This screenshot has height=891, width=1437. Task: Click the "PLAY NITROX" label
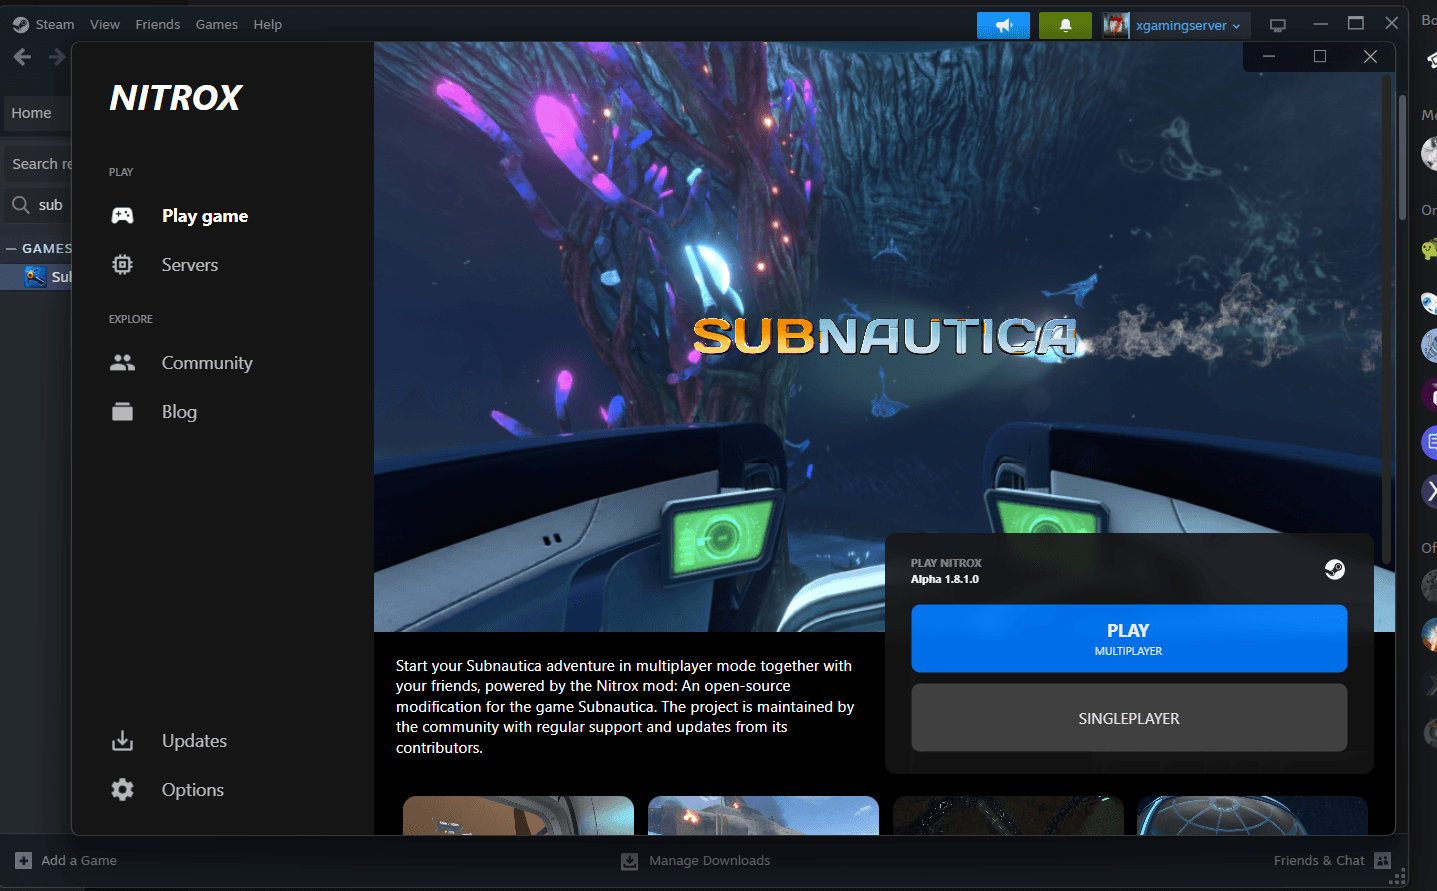point(946,563)
